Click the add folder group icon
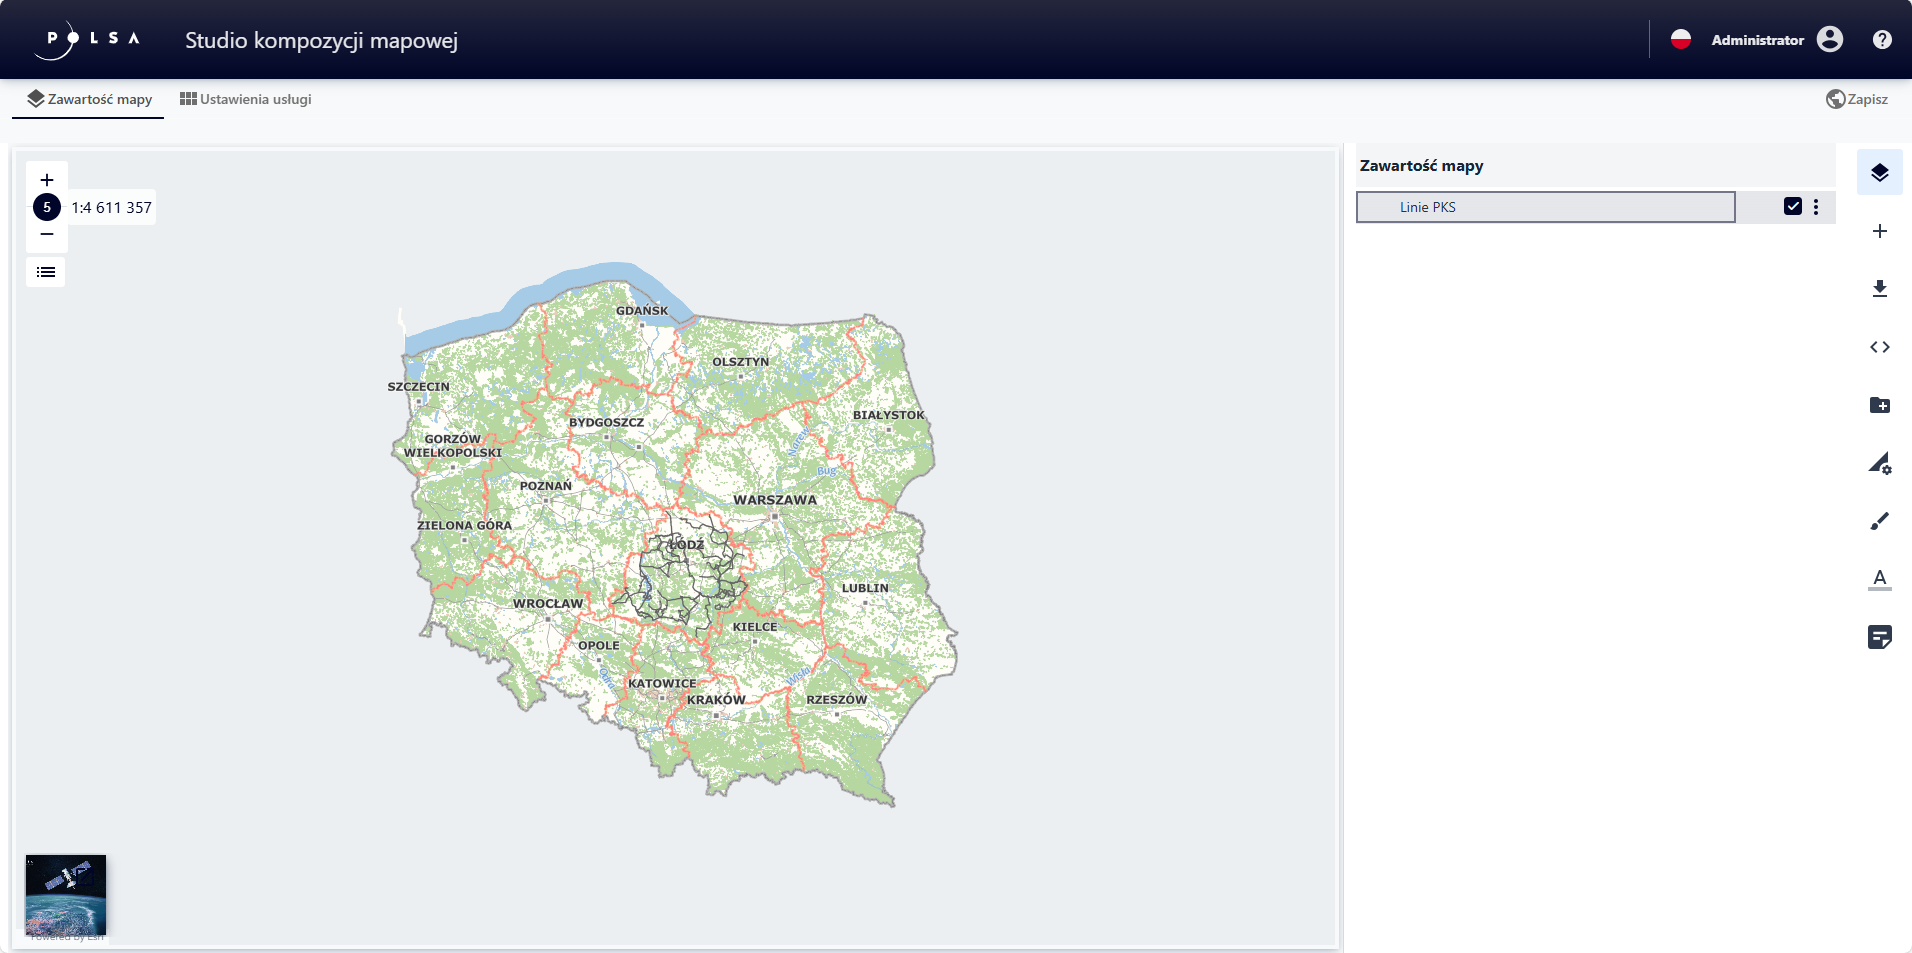The image size is (1912, 953). 1879,405
